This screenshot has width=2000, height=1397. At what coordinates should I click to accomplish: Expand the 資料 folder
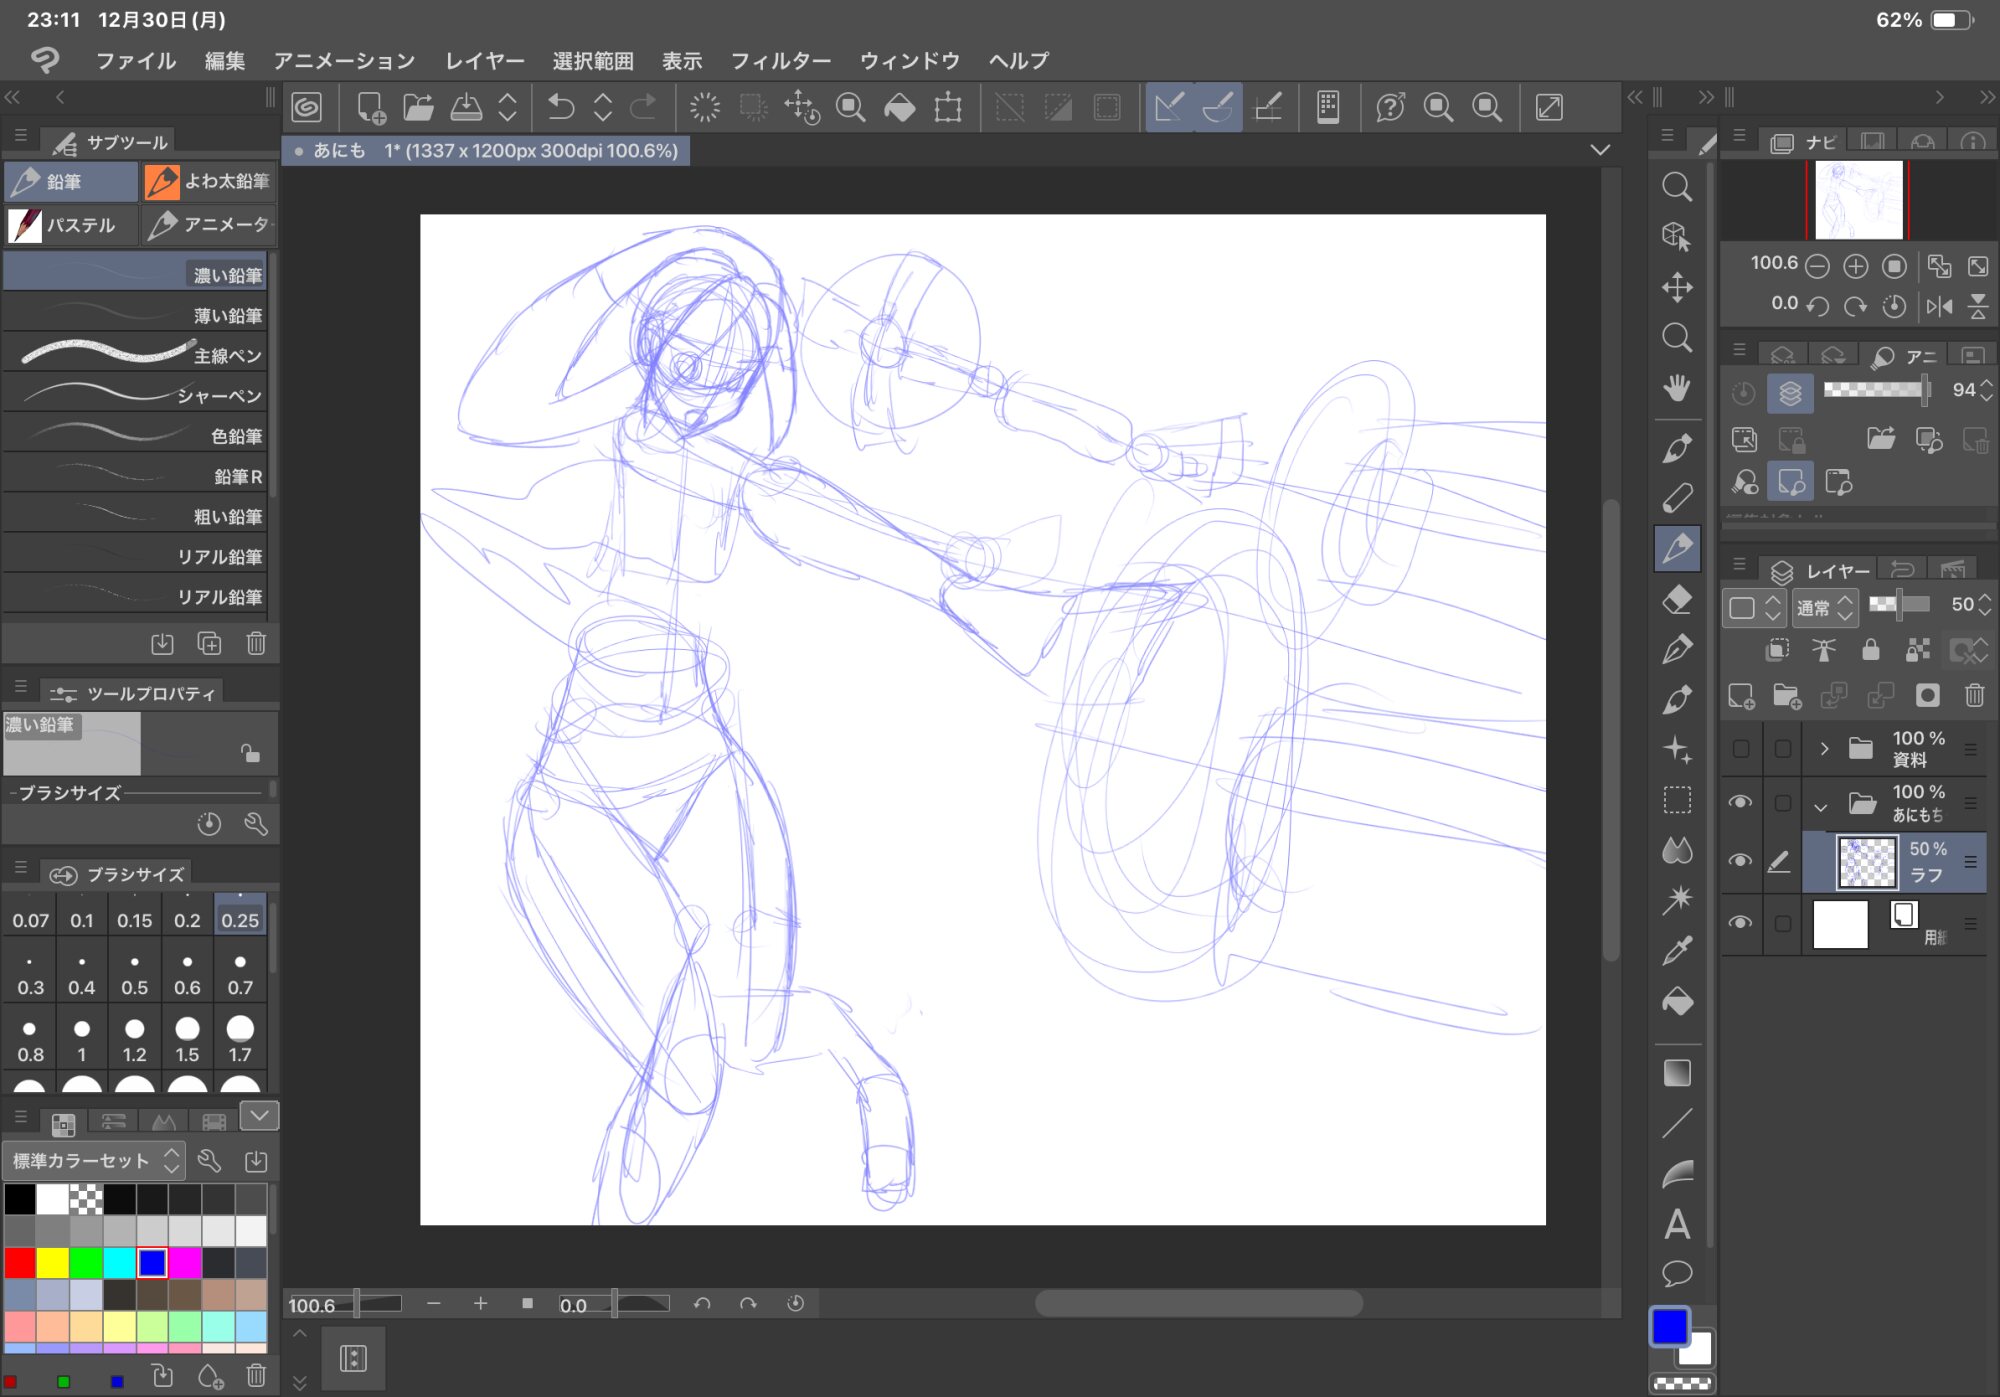1824,748
